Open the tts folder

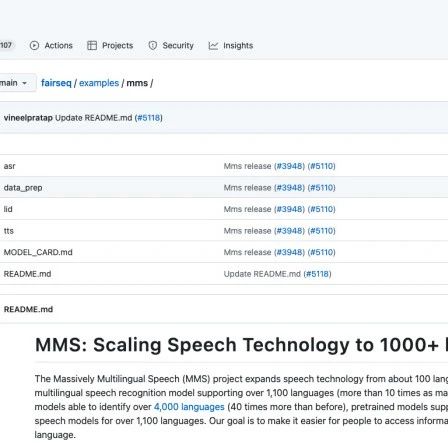click(9, 231)
